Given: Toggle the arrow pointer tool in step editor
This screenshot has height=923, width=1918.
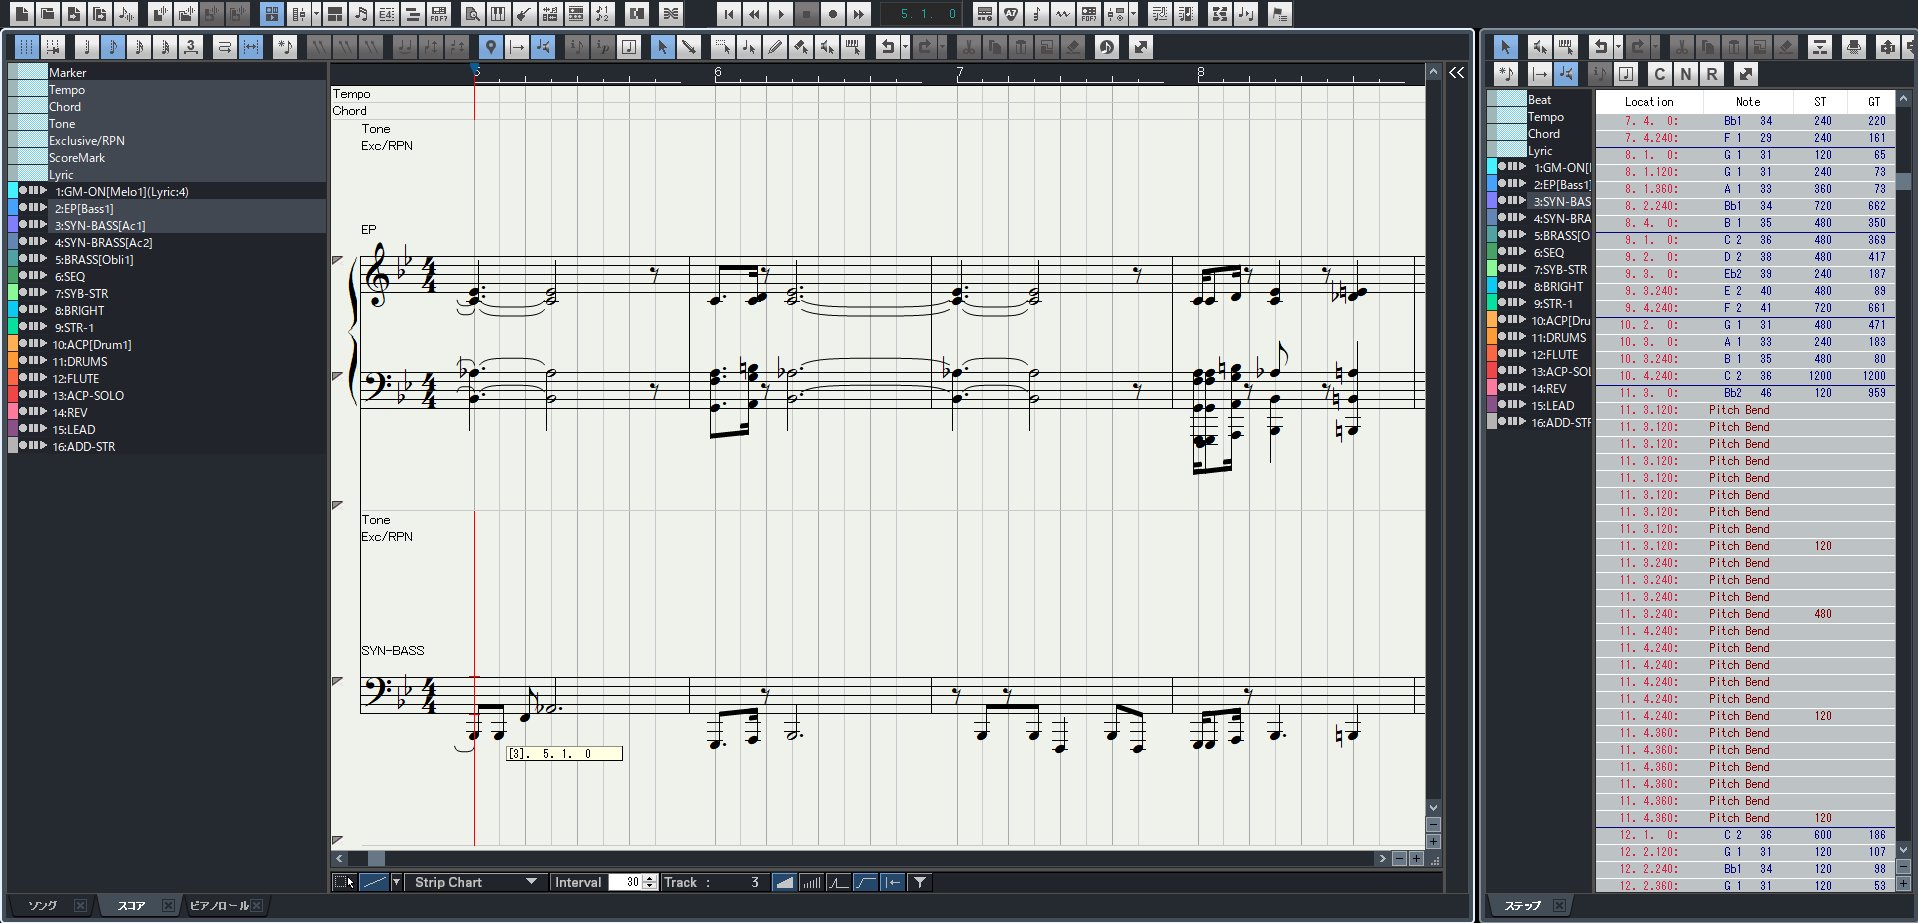Looking at the screenshot, I should [x=1506, y=46].
